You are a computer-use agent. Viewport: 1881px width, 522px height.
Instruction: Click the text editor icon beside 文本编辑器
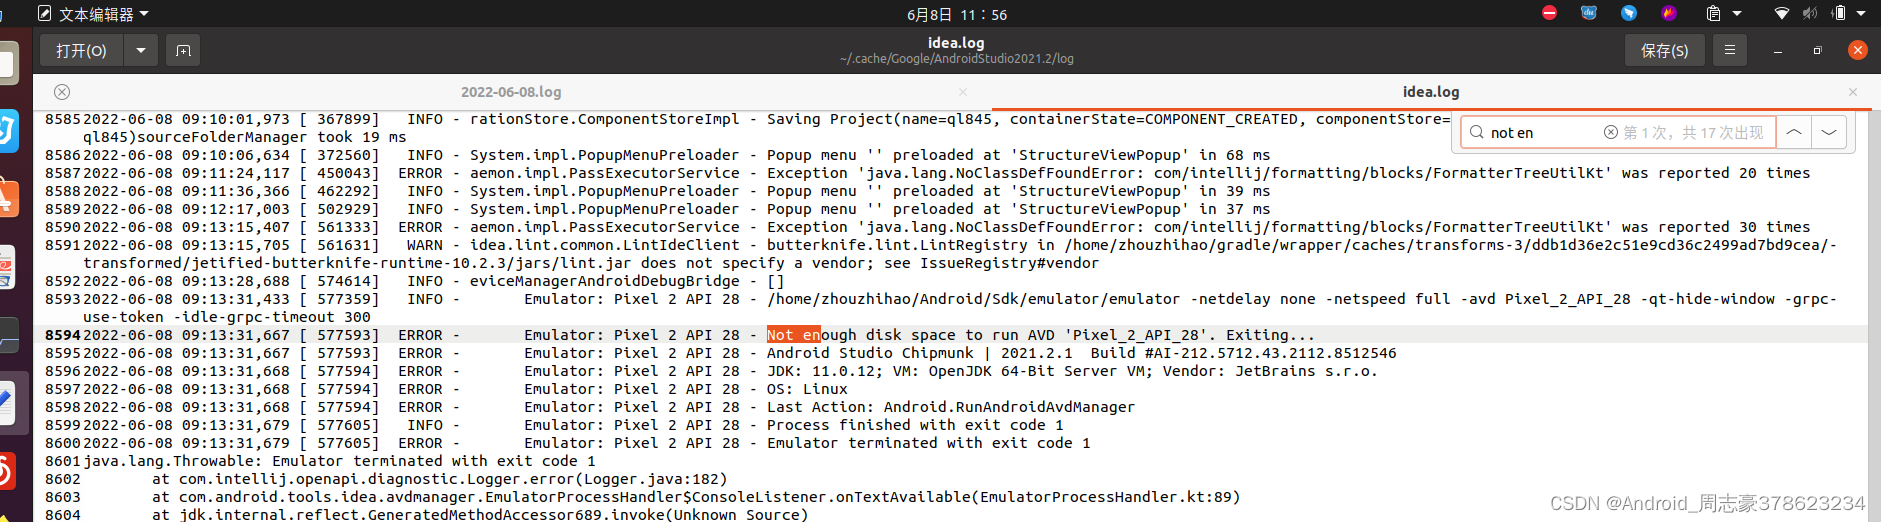44,14
